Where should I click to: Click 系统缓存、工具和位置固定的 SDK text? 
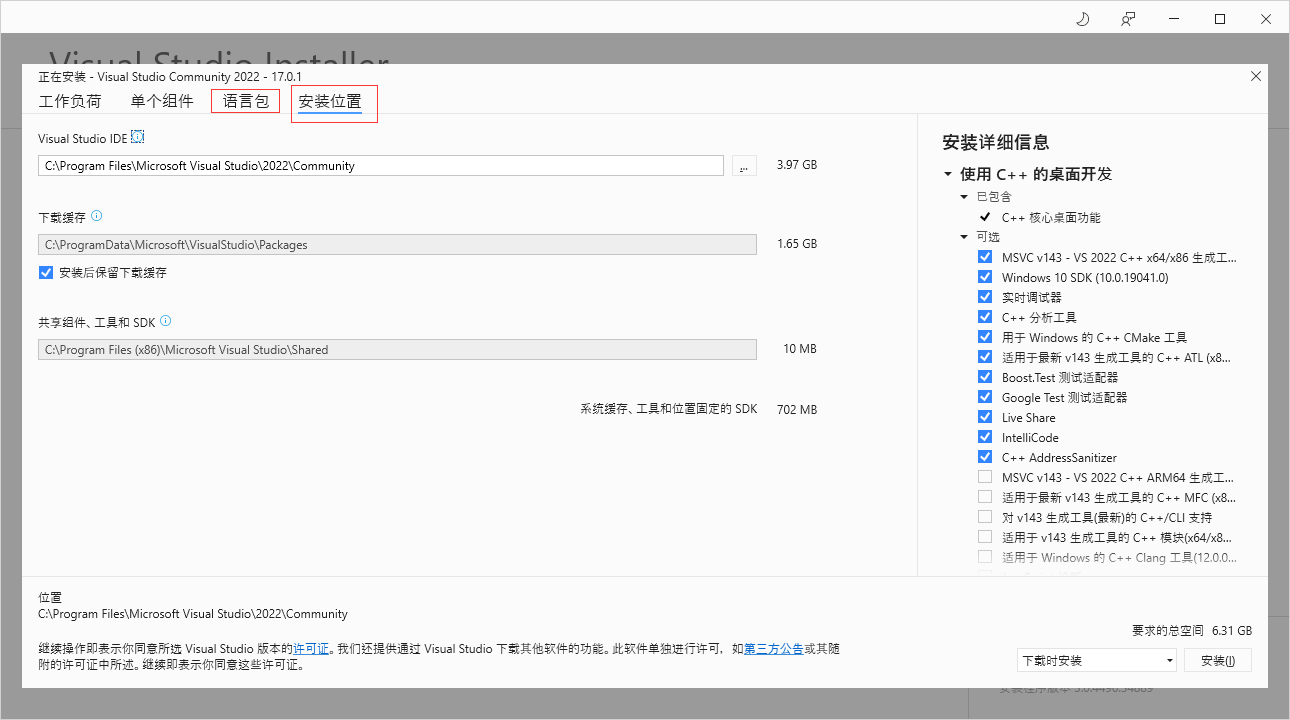[669, 410]
